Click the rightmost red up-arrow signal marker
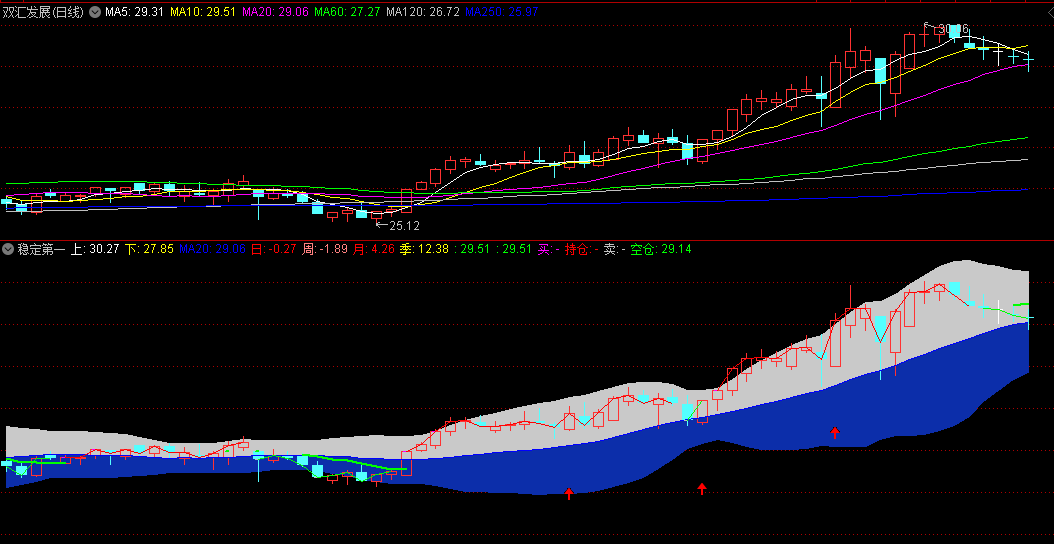The height and width of the screenshot is (544, 1054). [x=835, y=432]
